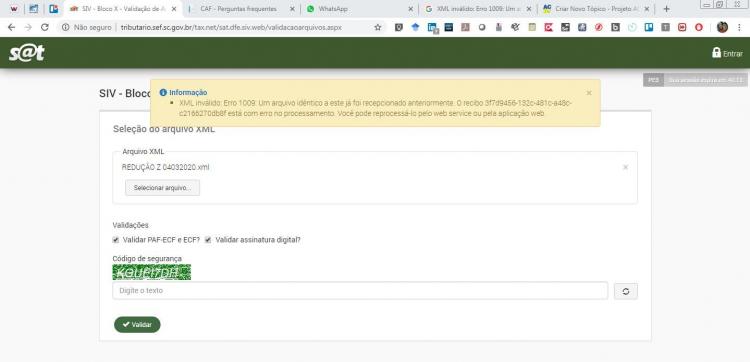Reload the page with browser refresh icon
Screen dimensions: 750x362
[x=44, y=27]
